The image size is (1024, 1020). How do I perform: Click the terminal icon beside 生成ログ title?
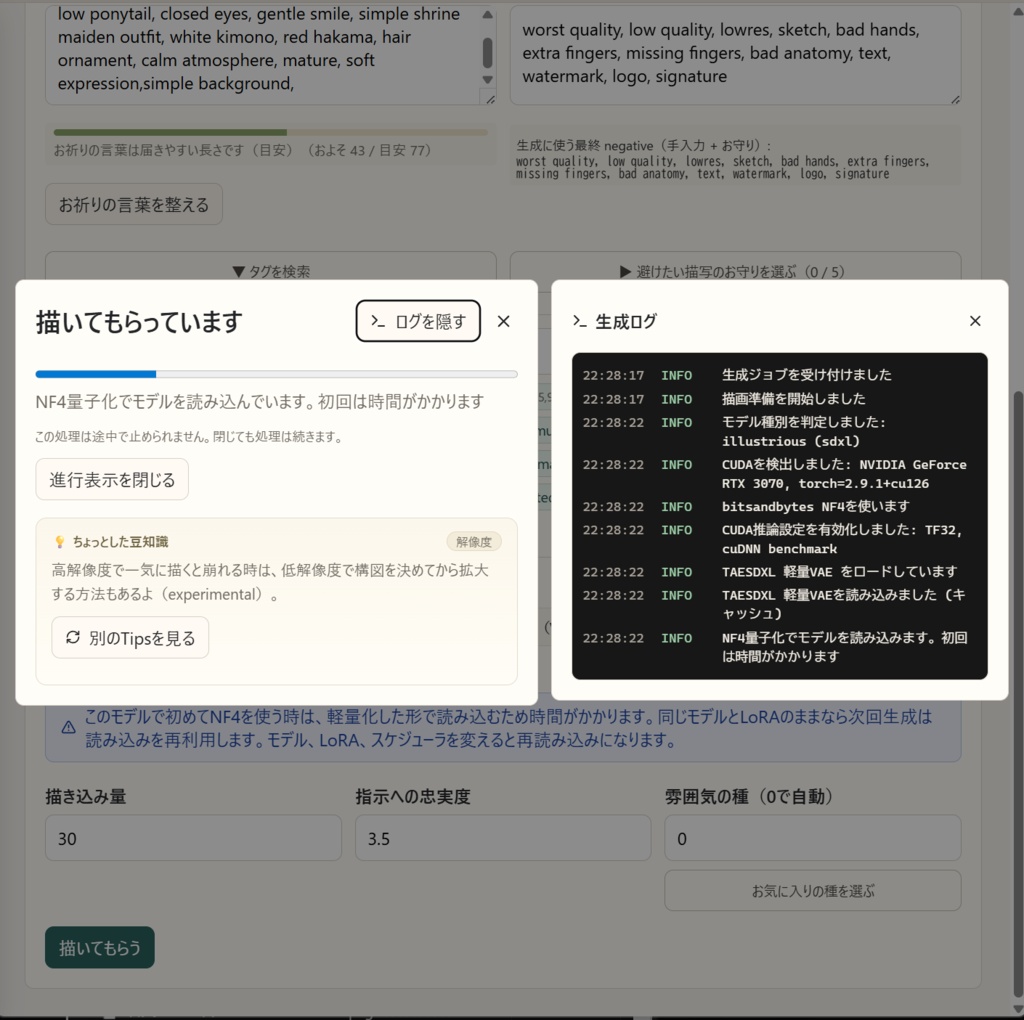[579, 321]
